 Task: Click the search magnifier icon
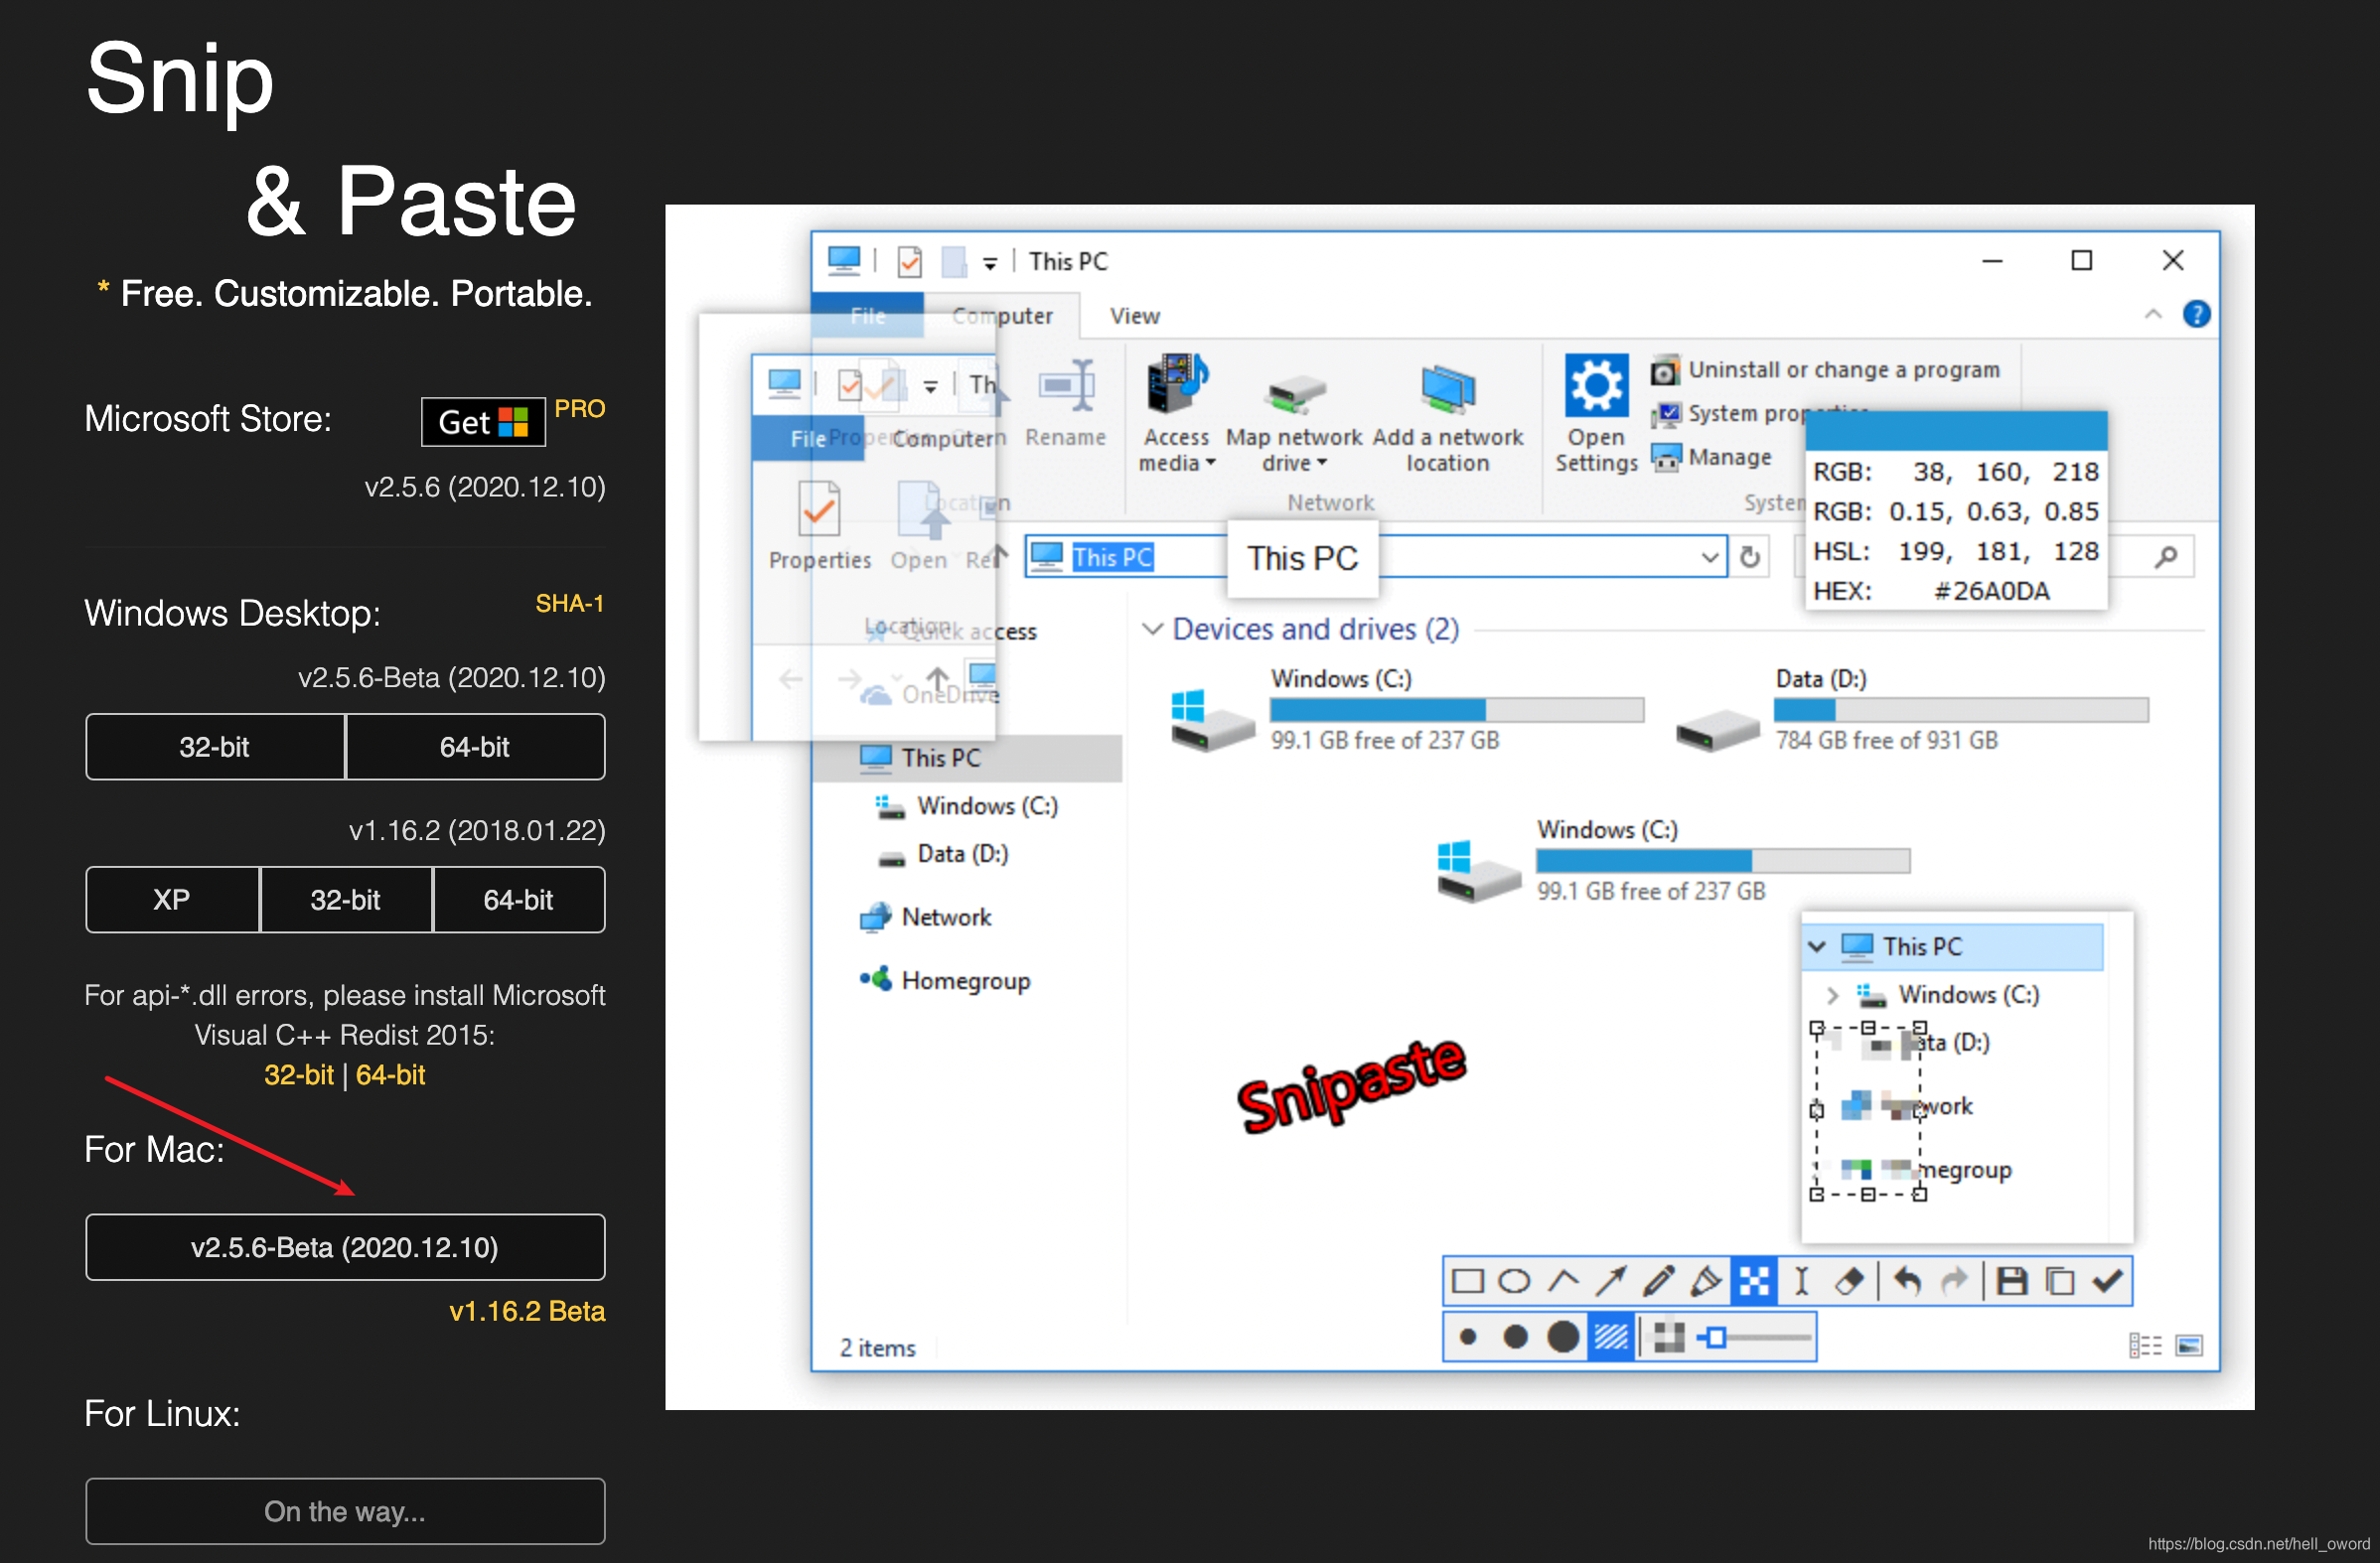(x=2166, y=557)
